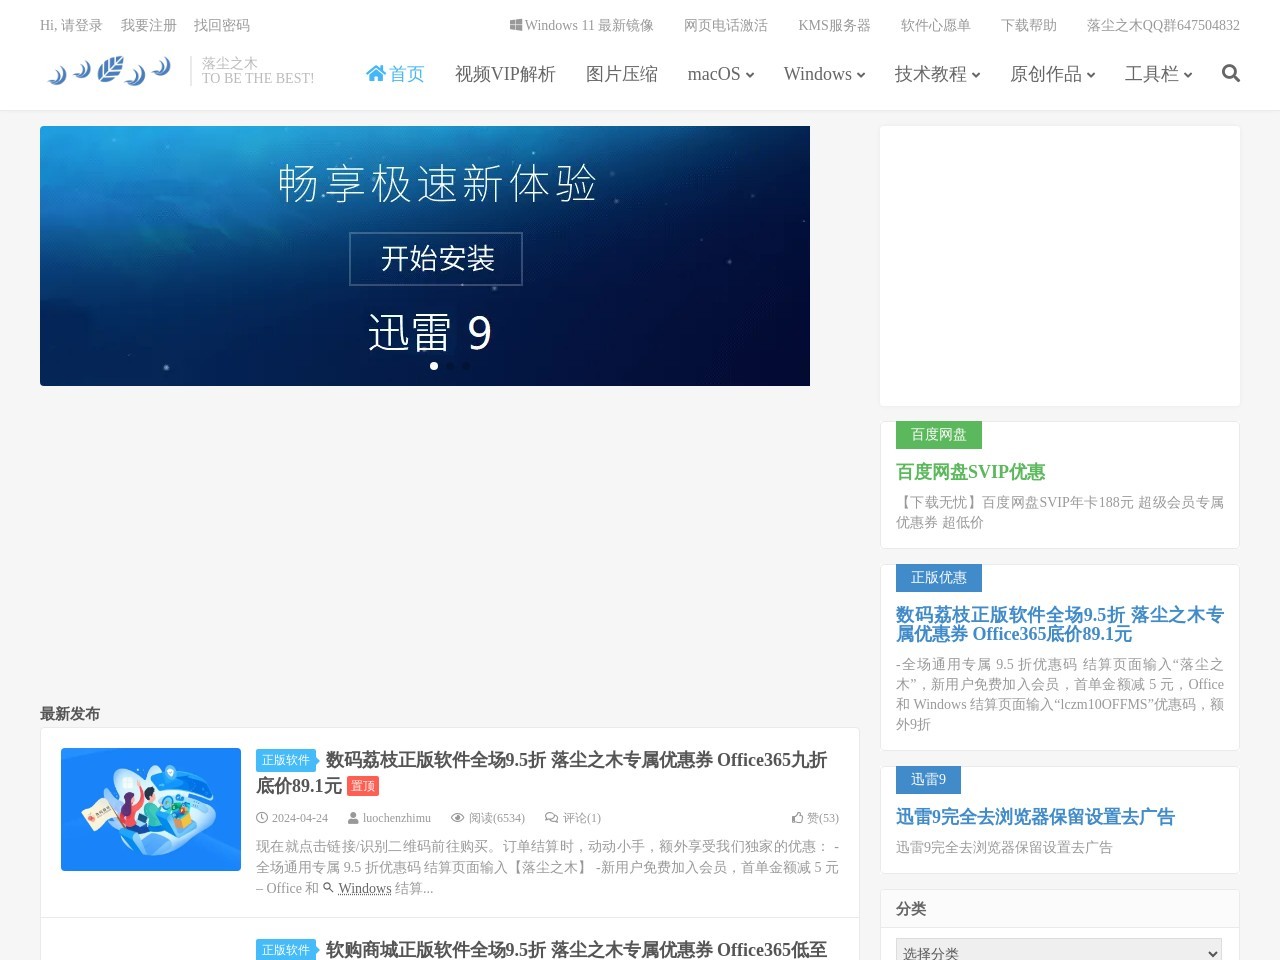The height and width of the screenshot is (960, 1280).
Task: Open 迅雷9完全去浏览器保留设置去广告 title
Action: tap(1035, 817)
